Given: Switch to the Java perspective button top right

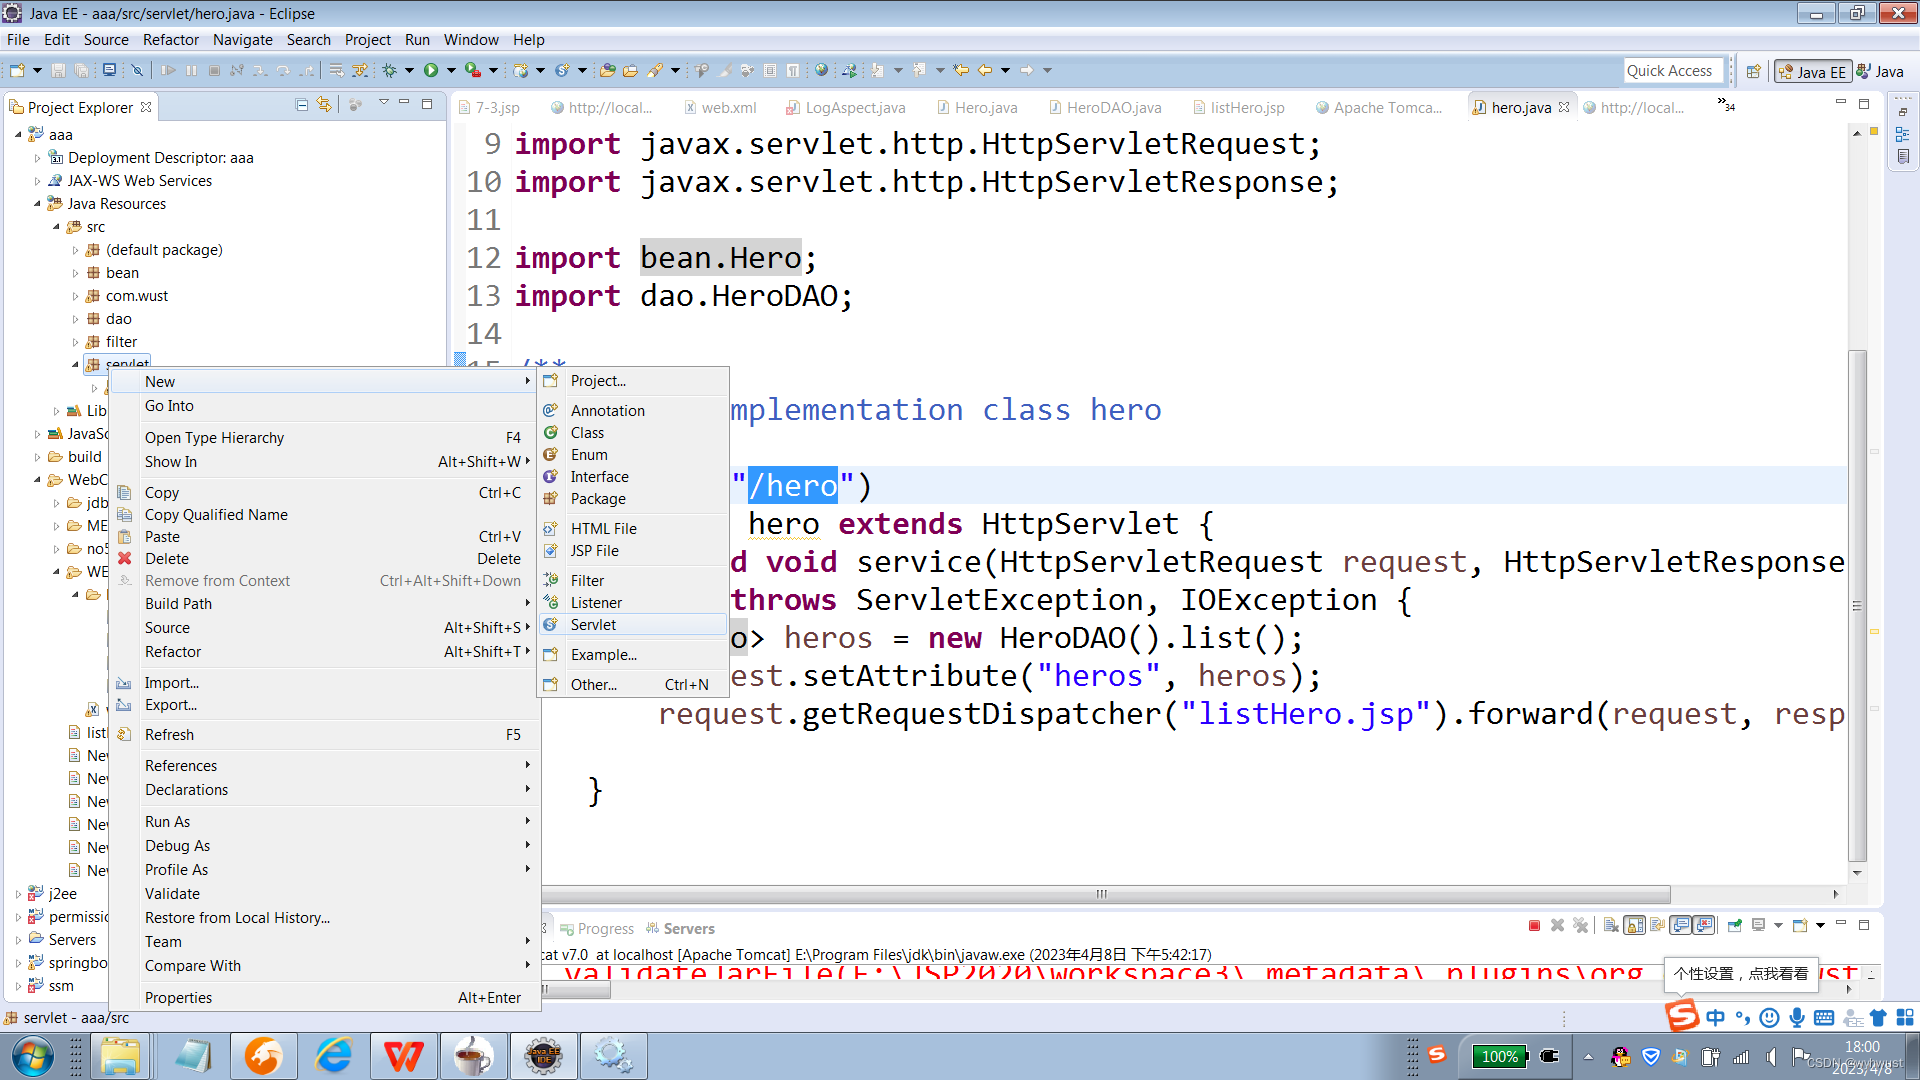Looking at the screenshot, I should tap(1884, 71).
